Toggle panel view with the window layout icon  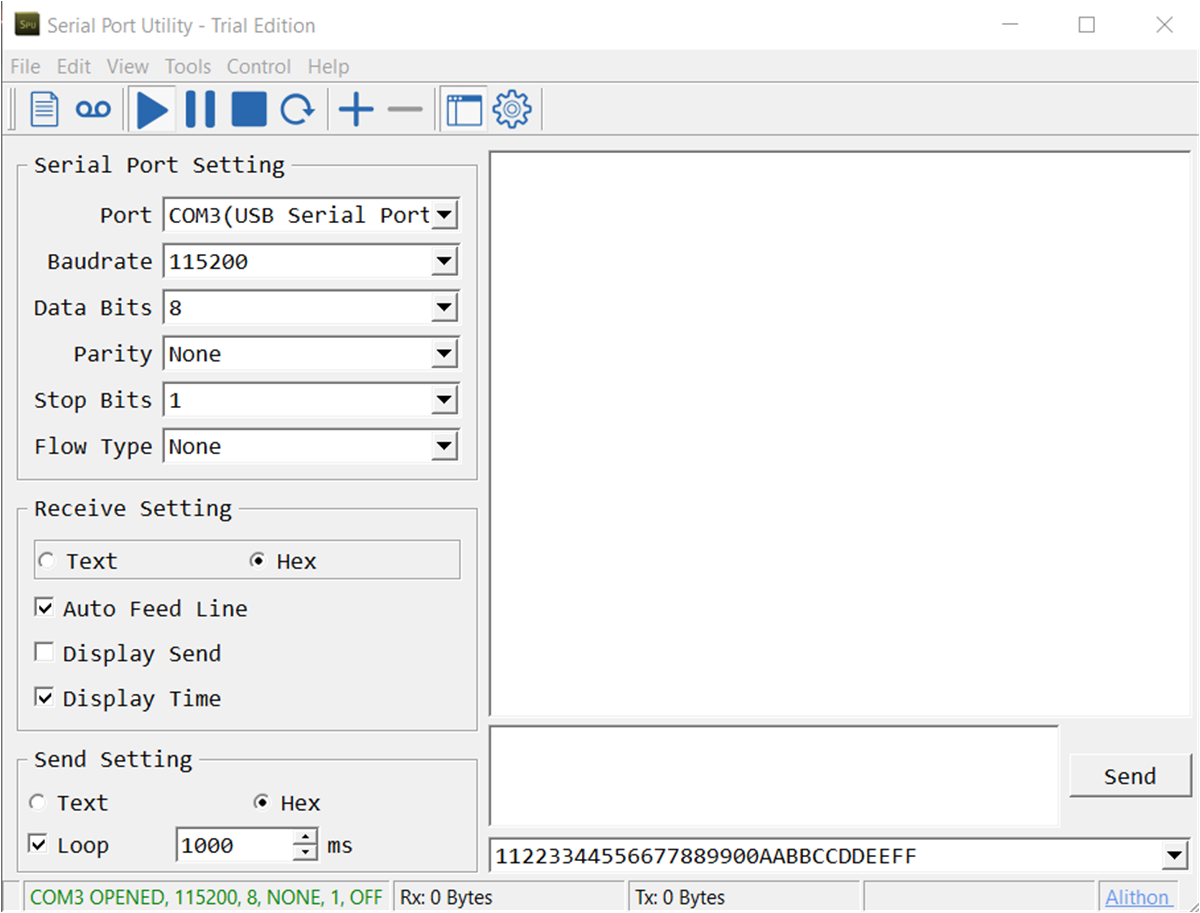tap(463, 108)
